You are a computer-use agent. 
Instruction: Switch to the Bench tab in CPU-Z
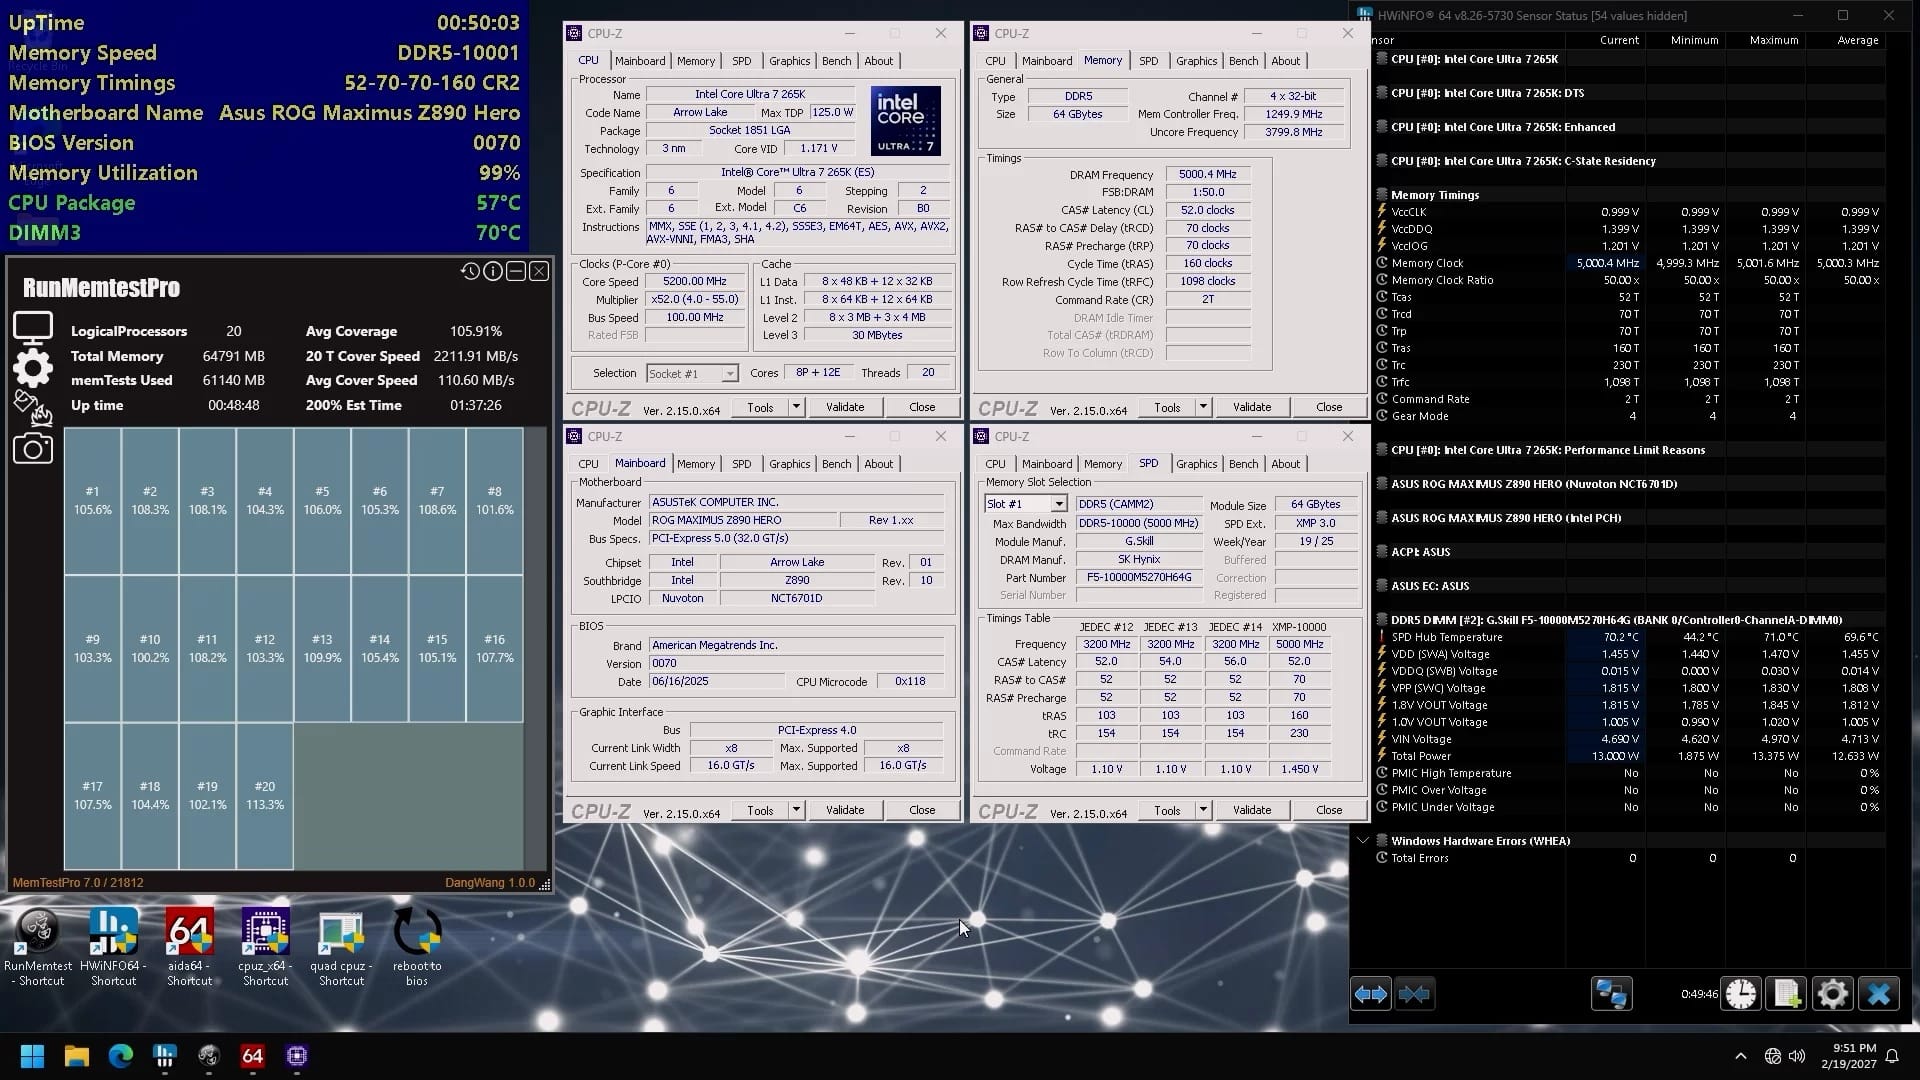point(836,61)
